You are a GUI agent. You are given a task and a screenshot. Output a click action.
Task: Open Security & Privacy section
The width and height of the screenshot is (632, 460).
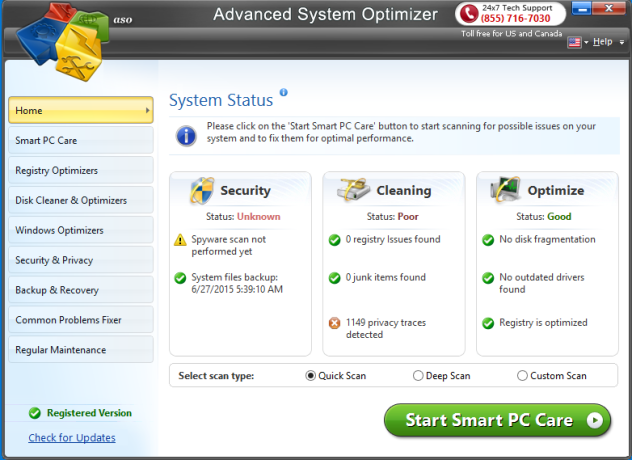tap(81, 260)
